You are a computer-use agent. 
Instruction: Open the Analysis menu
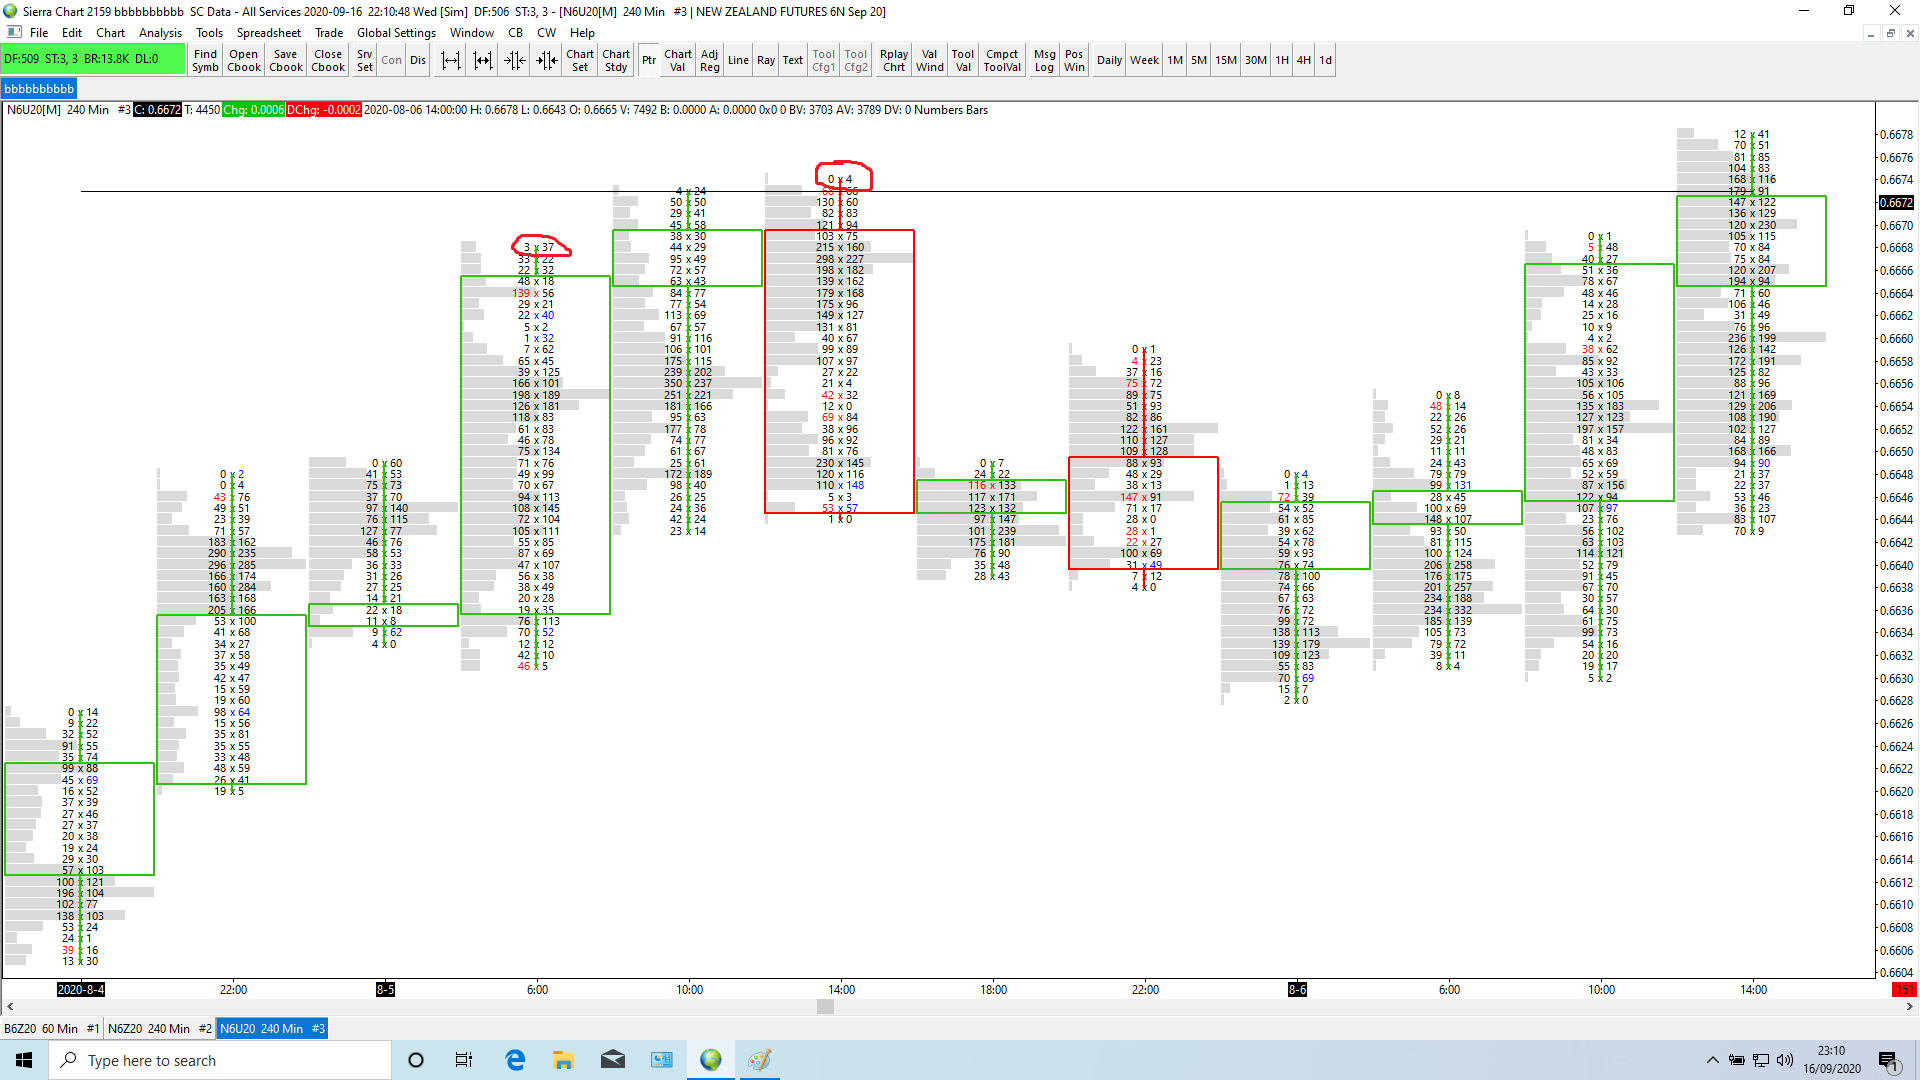(160, 33)
